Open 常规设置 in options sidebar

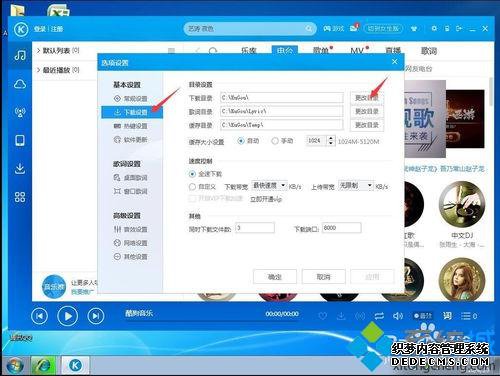click(132, 99)
